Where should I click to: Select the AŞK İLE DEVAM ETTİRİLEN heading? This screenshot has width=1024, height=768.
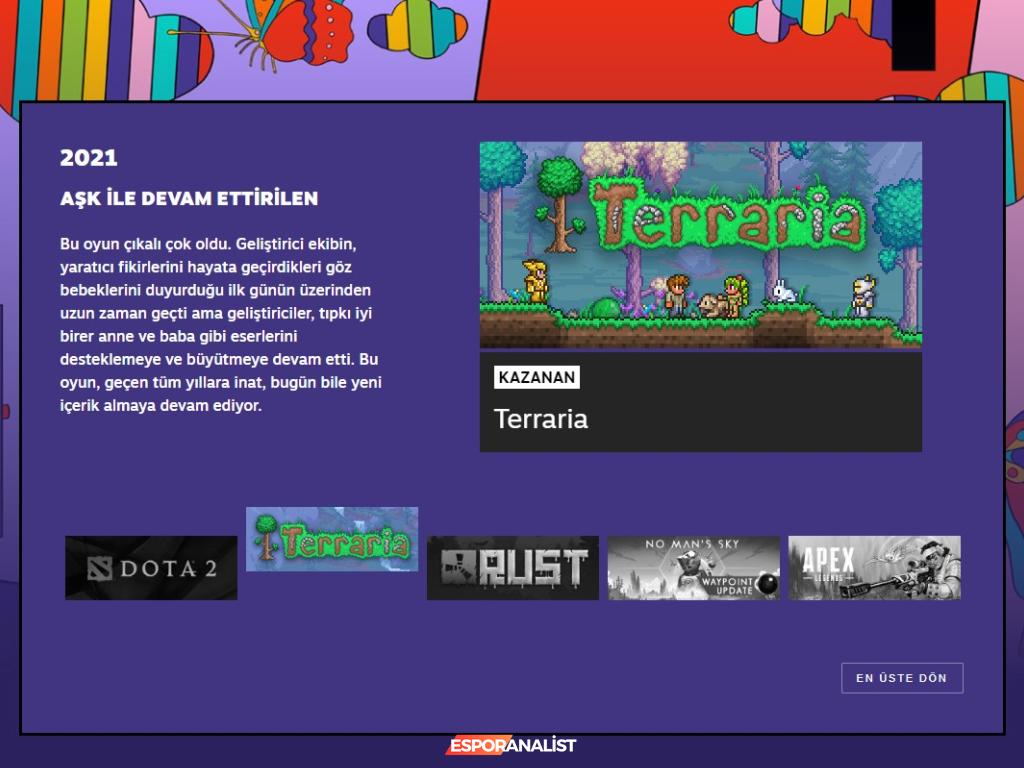pyautogui.click(x=189, y=198)
